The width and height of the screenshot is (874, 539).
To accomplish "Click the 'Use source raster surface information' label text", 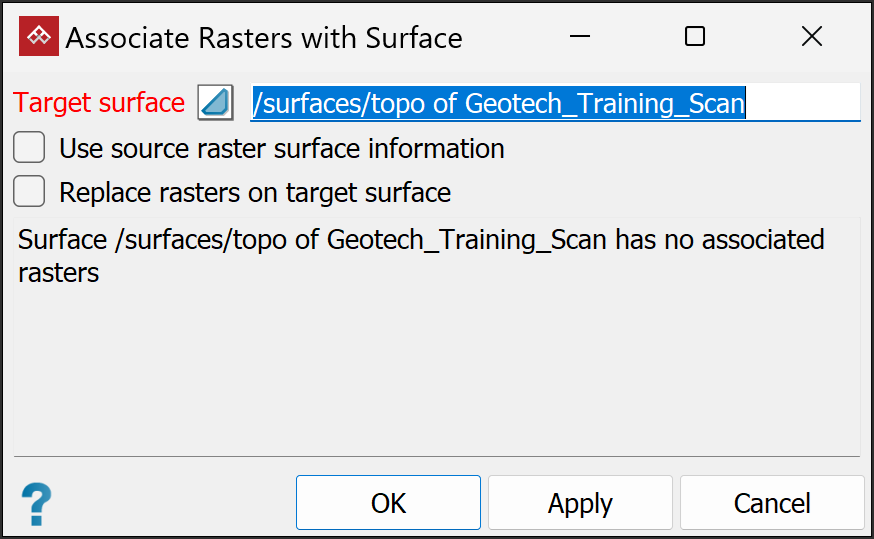I will coord(281,149).
